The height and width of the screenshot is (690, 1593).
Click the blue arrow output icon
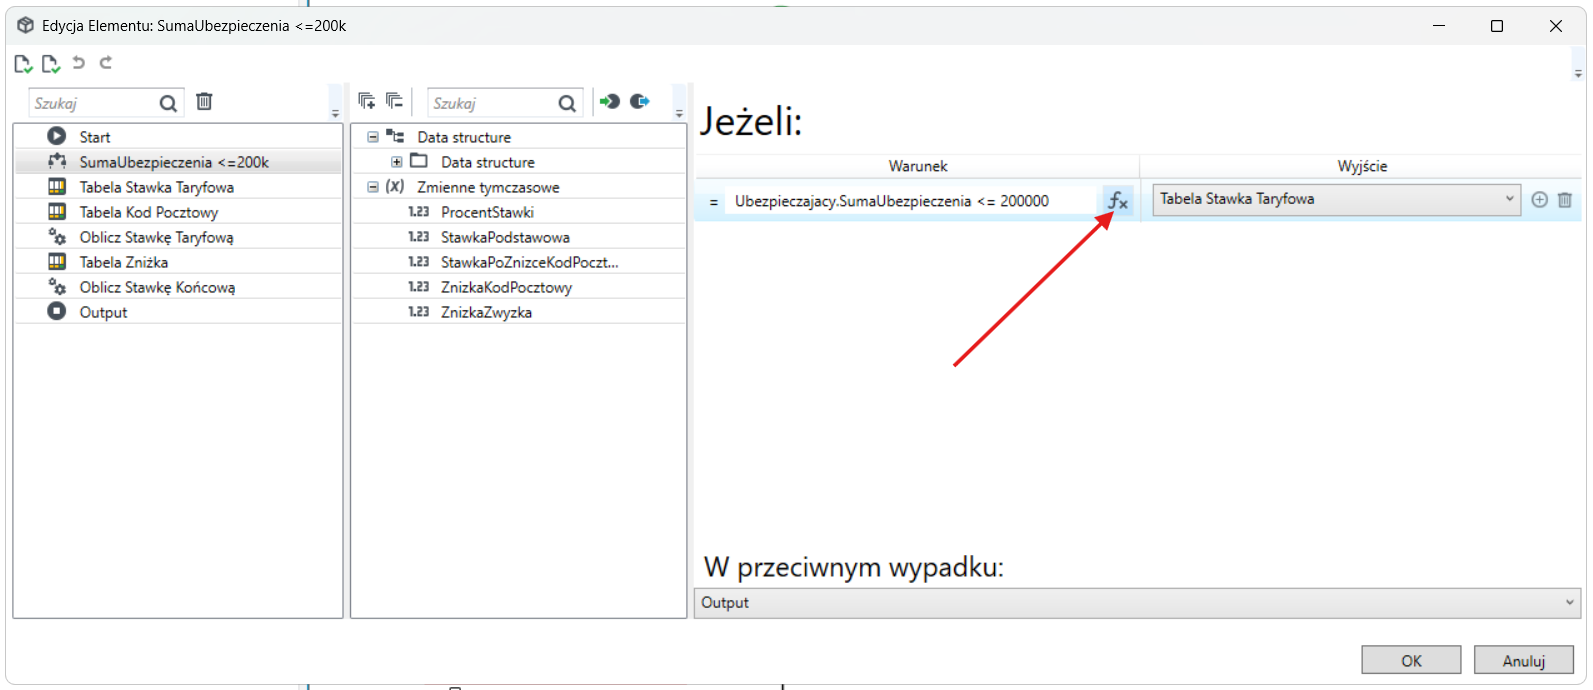(x=640, y=101)
